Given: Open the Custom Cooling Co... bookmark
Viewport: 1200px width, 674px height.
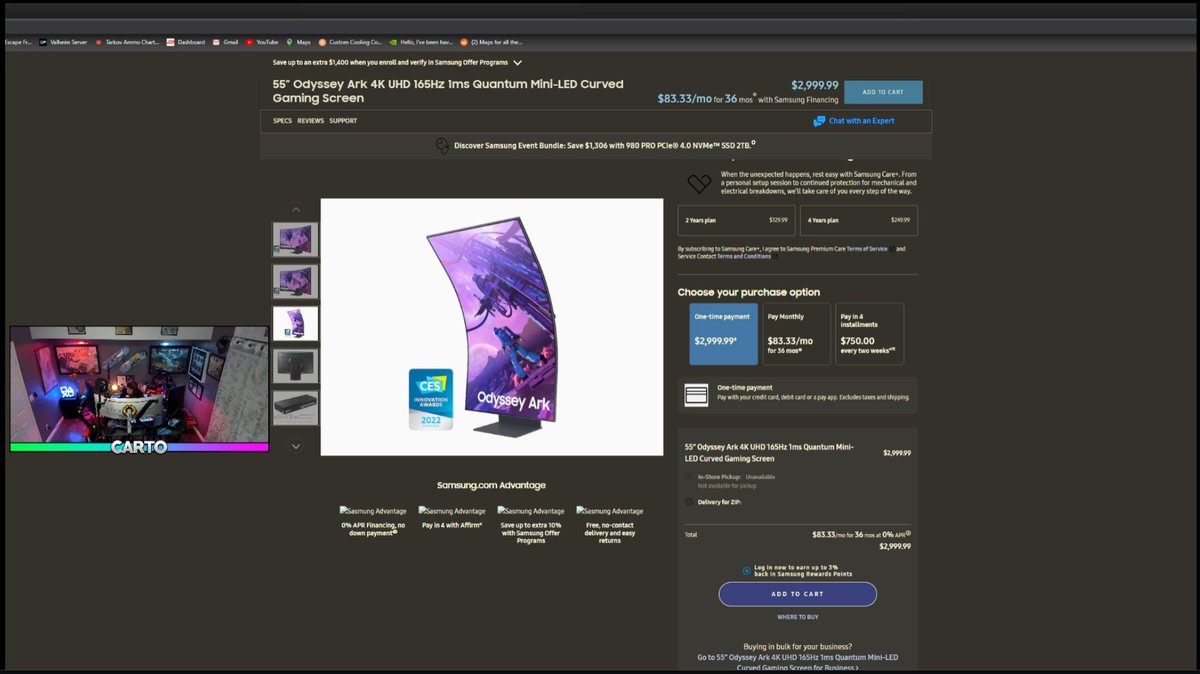Looking at the screenshot, I should click(350, 42).
